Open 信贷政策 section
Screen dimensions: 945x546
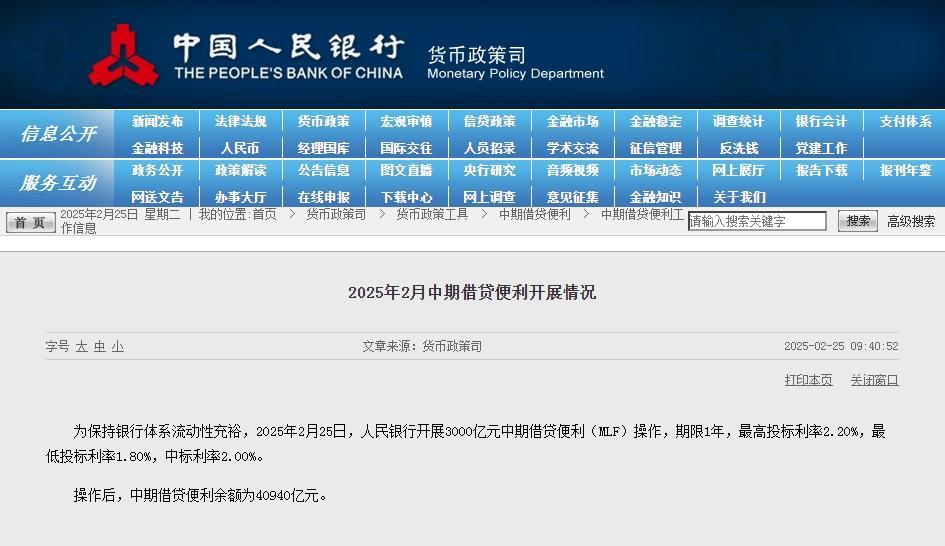click(489, 121)
